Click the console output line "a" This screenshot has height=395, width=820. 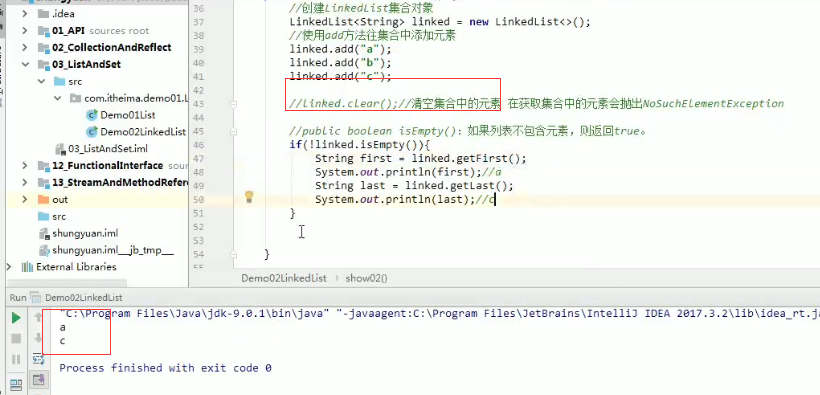pyautogui.click(x=63, y=328)
